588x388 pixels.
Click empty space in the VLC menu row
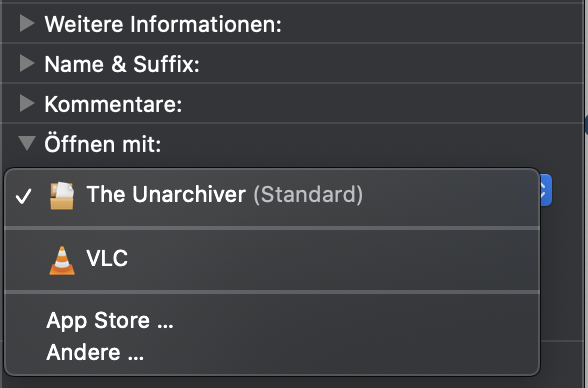[x=334, y=259]
